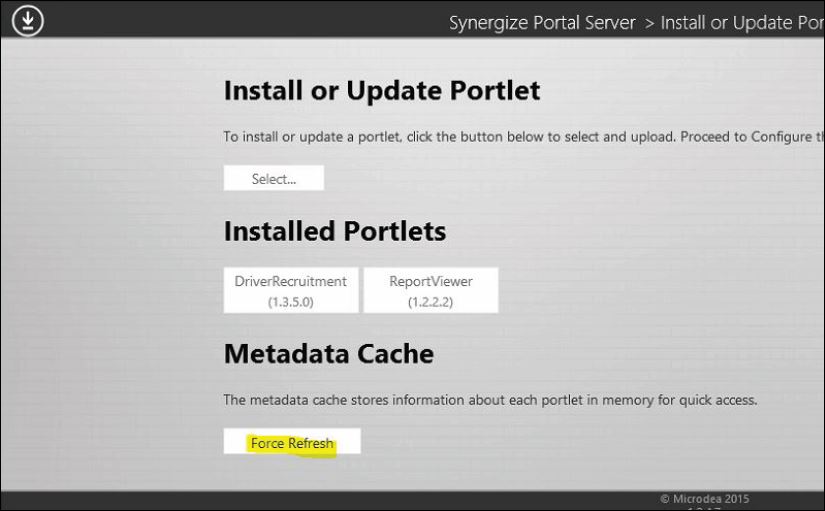Viewport: 825px width, 511px height.
Task: Open the Synergize Portal Server breadcrumb
Action: coord(542,23)
